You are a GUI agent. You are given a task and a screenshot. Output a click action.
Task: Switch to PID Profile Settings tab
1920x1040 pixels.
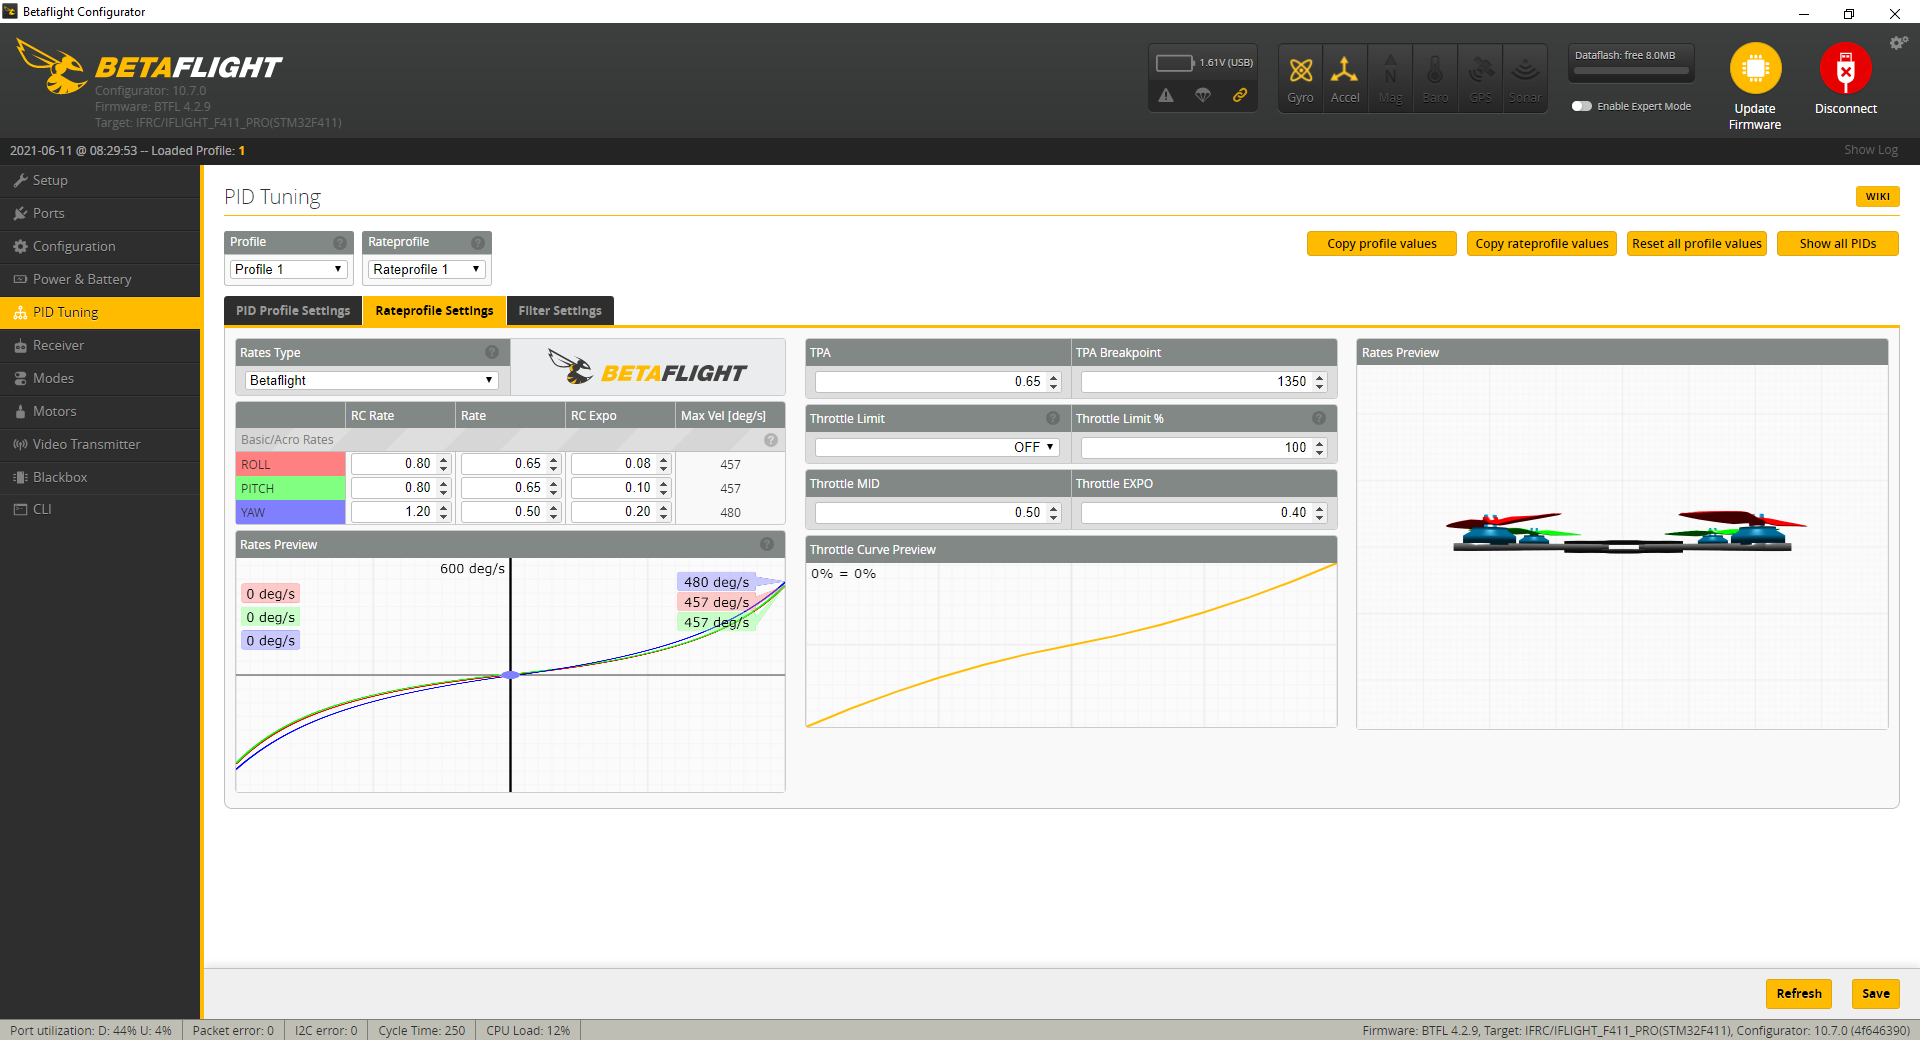(293, 311)
